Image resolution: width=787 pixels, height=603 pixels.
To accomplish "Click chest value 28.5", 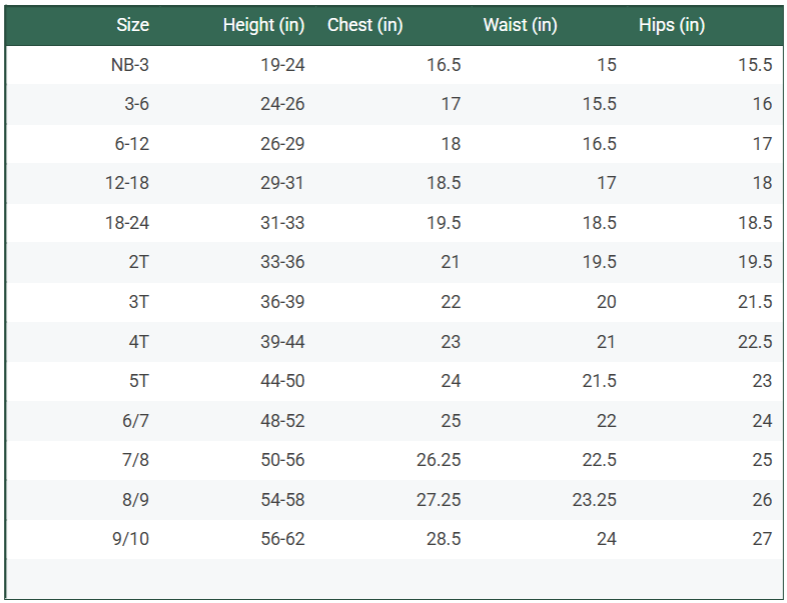I will point(443,539).
